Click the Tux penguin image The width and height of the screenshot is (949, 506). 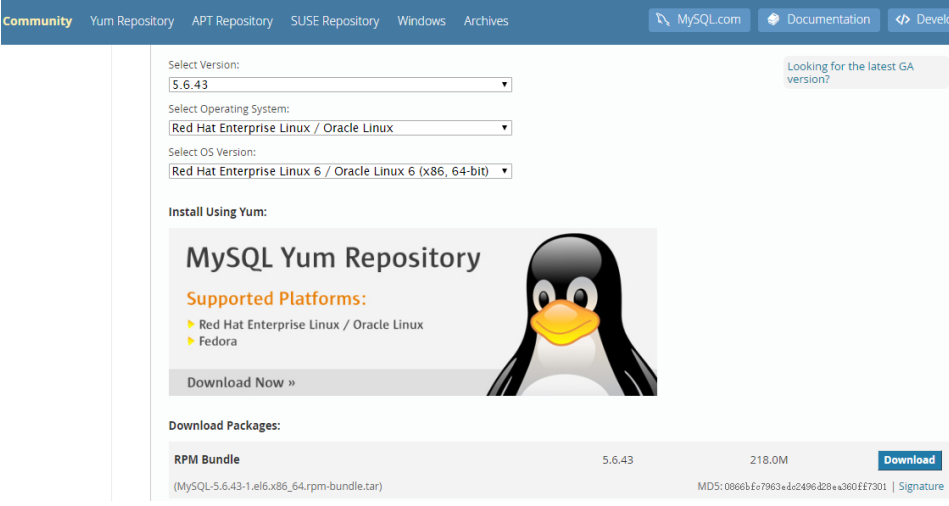[x=571, y=314]
